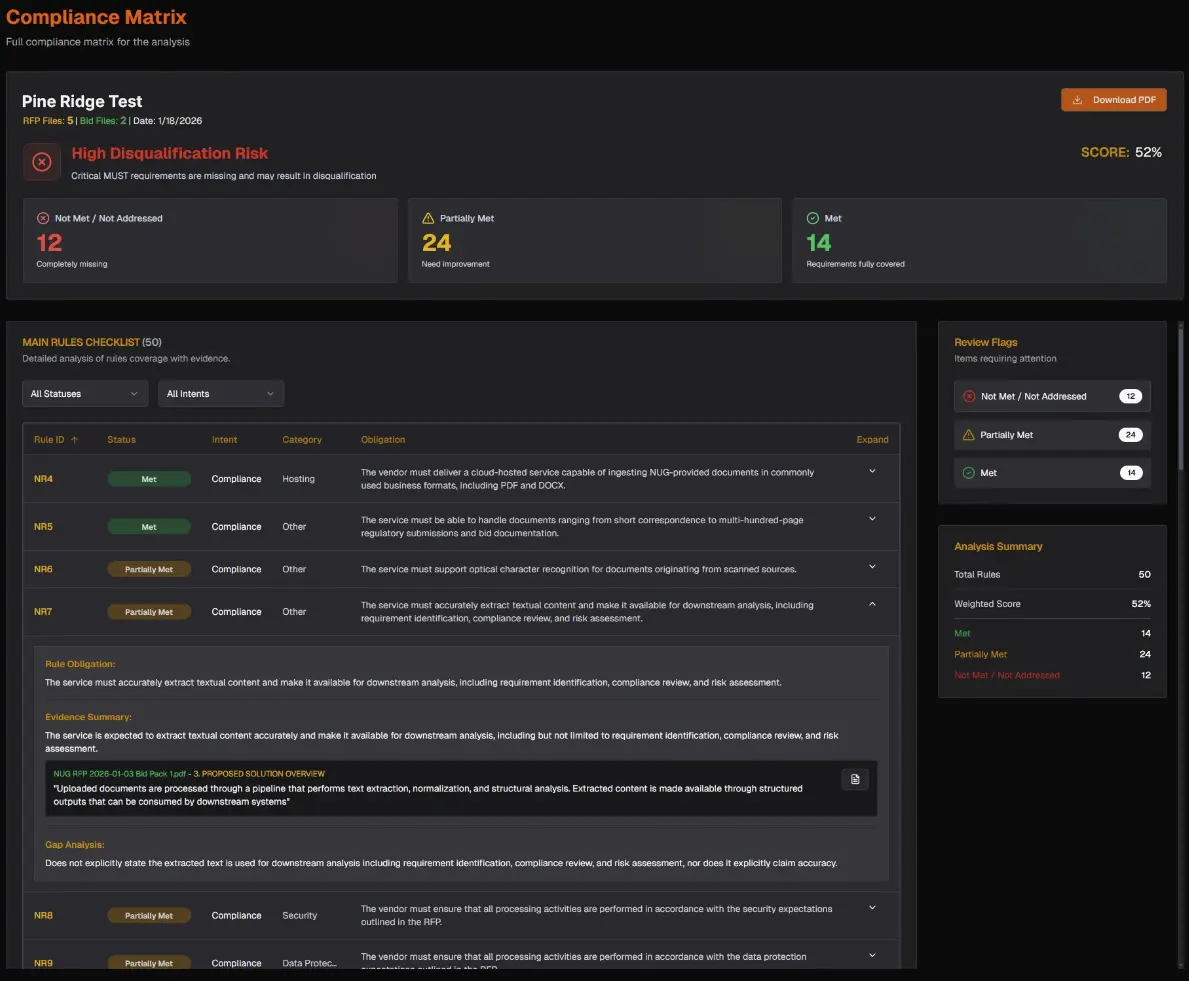1189x981 pixels.
Task: Sort table by Status column header
Action: click(x=122, y=440)
